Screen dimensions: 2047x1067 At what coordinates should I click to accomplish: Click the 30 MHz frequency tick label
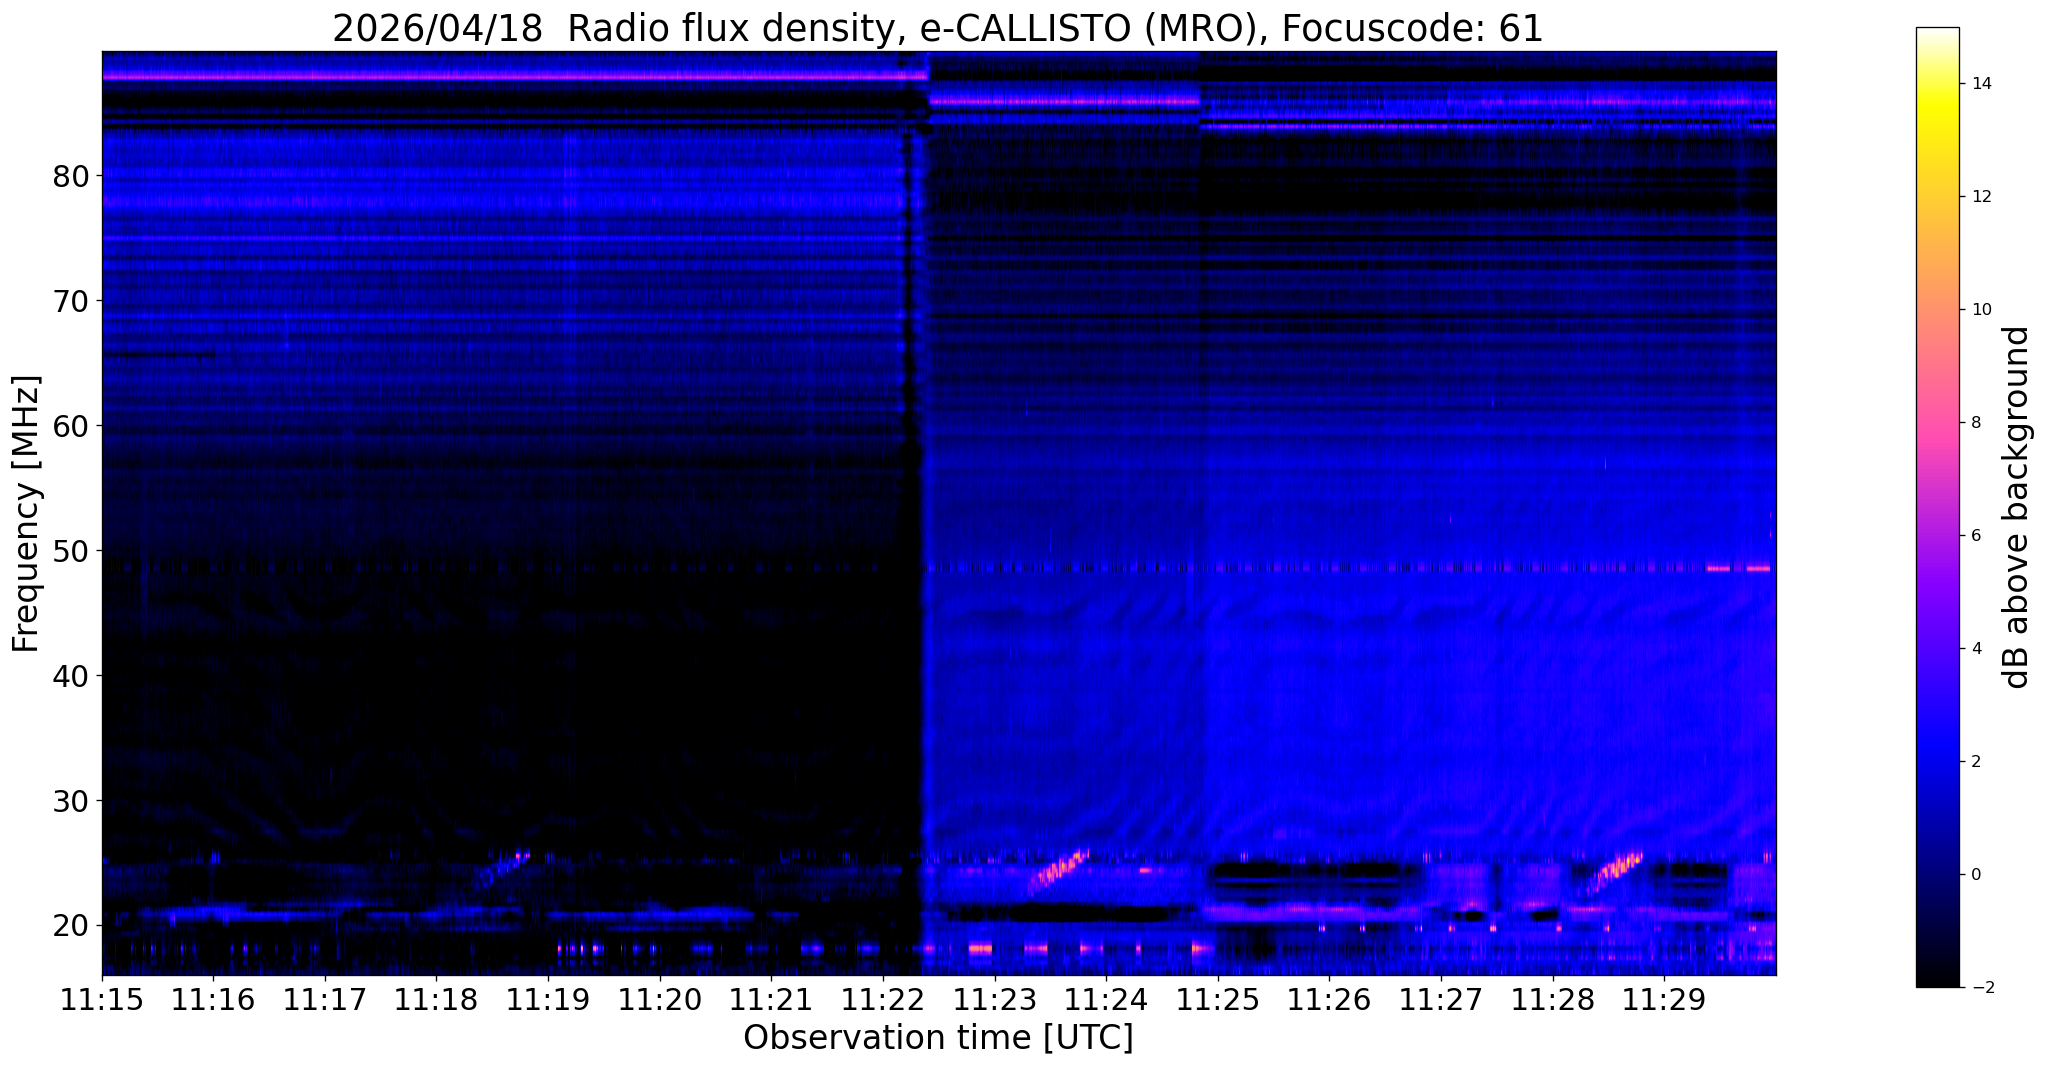point(70,801)
